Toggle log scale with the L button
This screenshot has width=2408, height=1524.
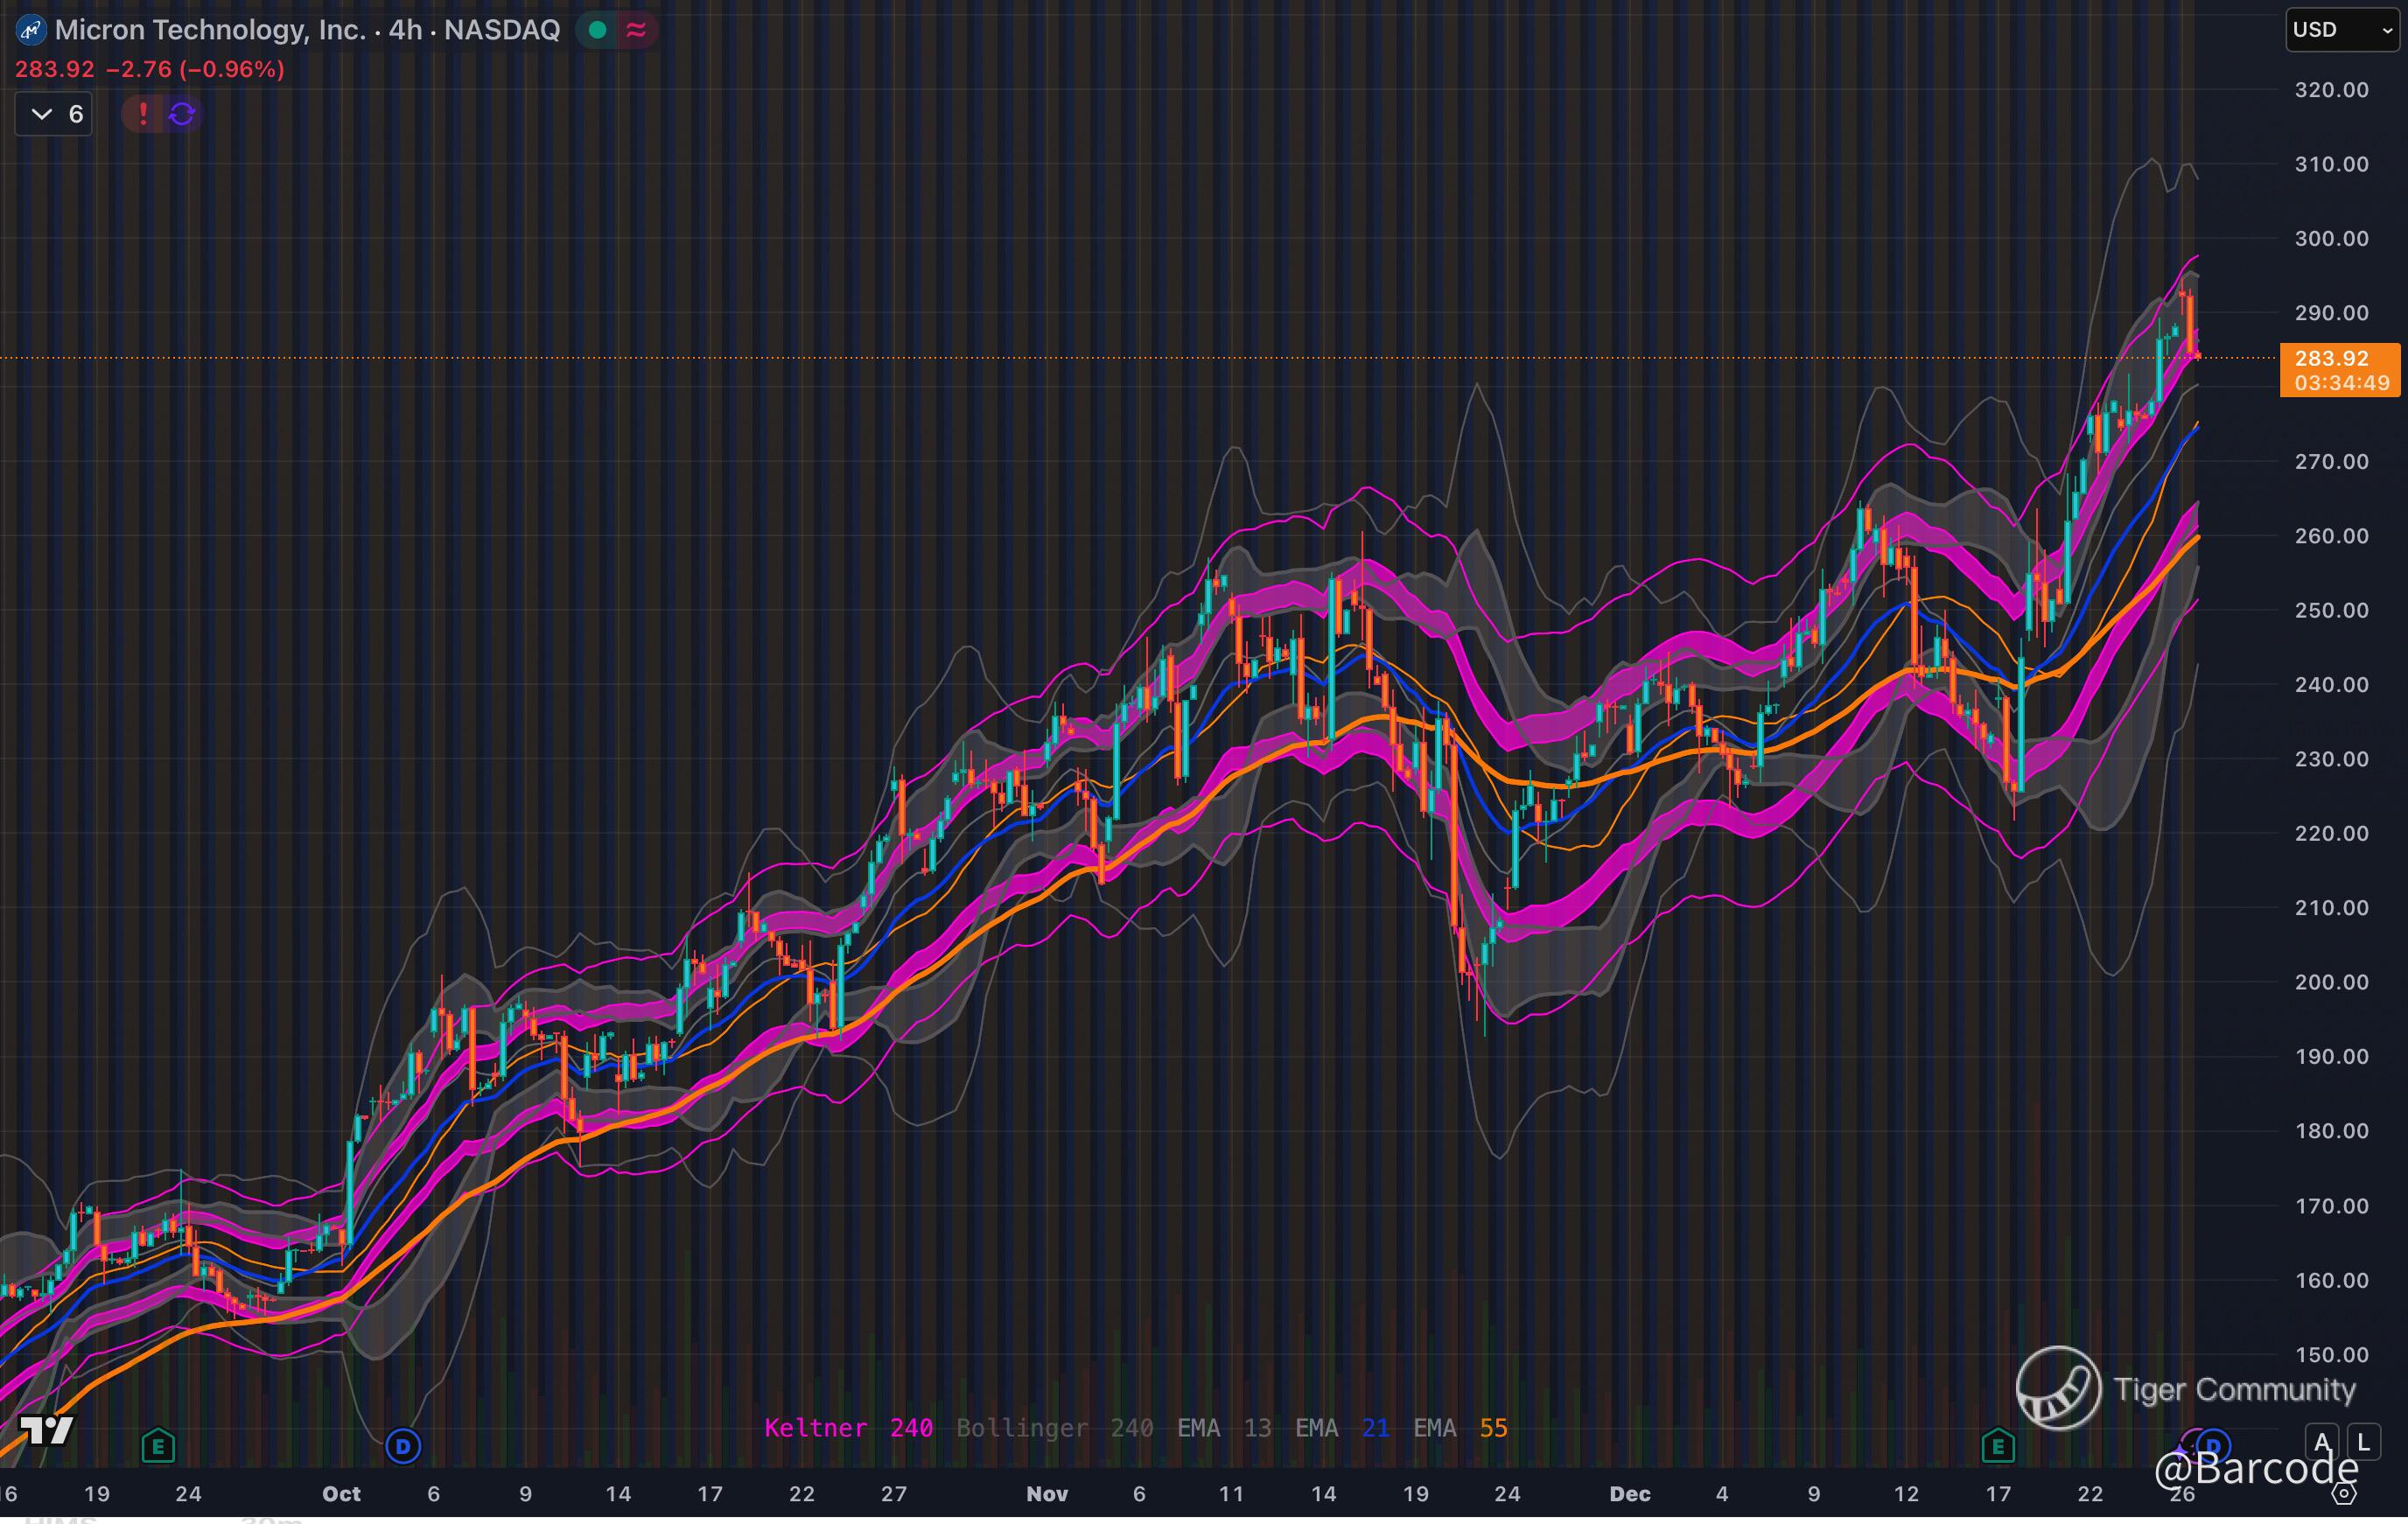click(x=2363, y=1442)
